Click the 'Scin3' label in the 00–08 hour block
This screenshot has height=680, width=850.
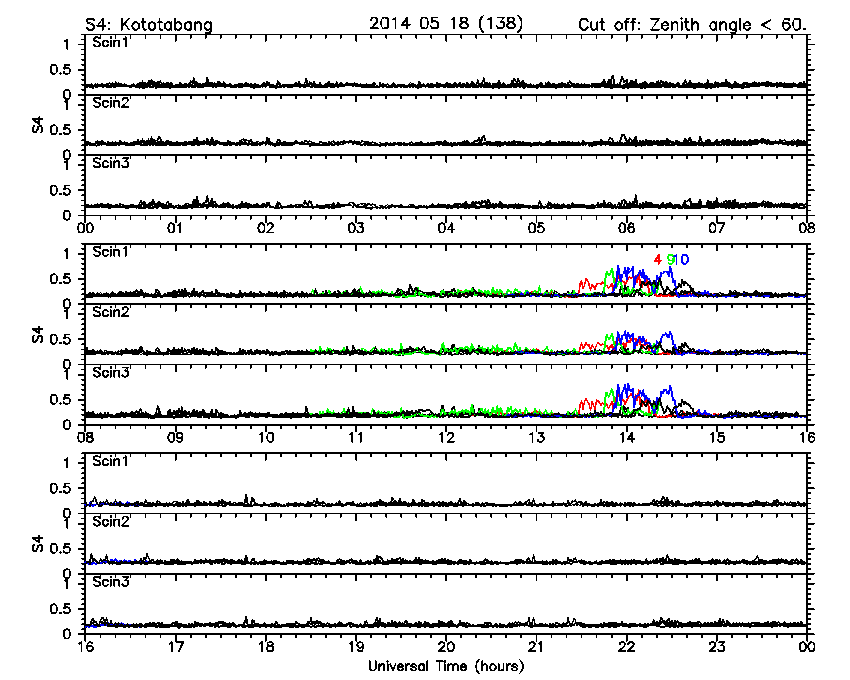point(111,163)
